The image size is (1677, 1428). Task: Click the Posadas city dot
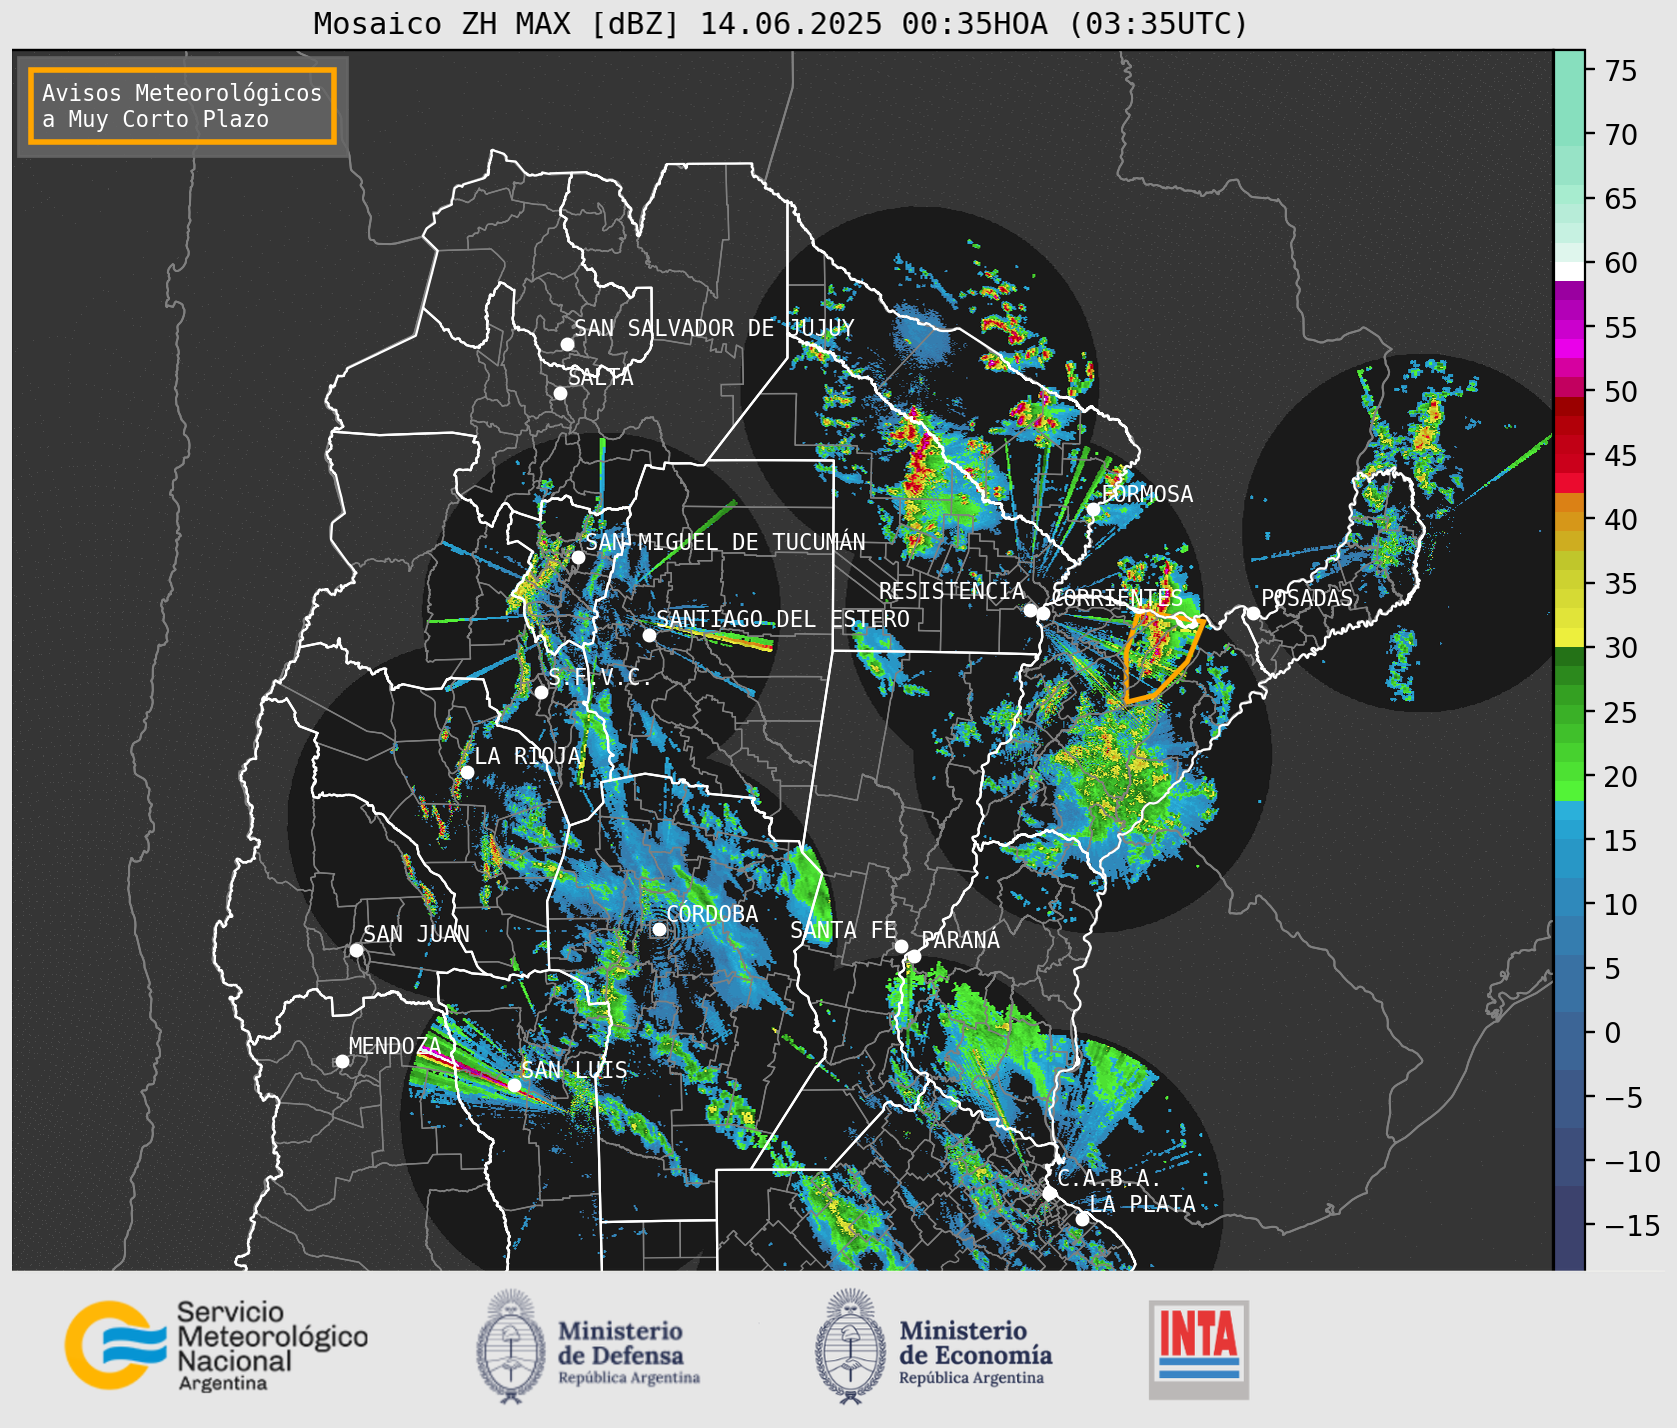coord(1253,613)
